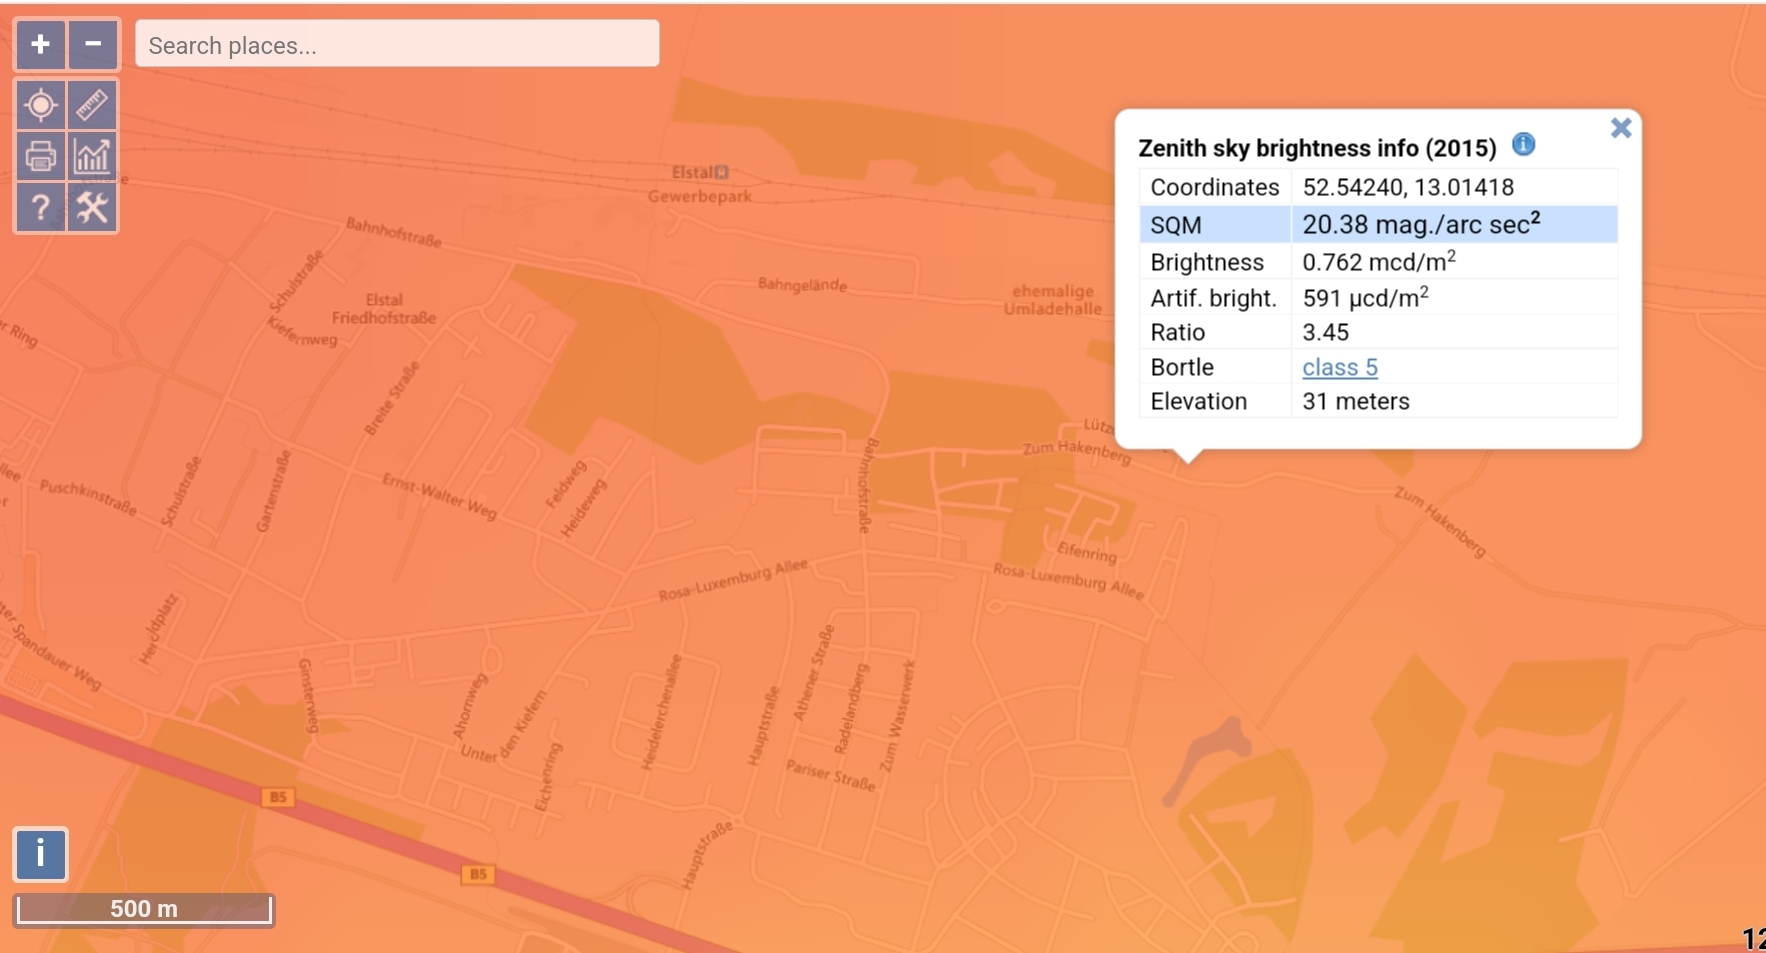
Task: Click the blue info button at bottom left
Action: coord(40,854)
